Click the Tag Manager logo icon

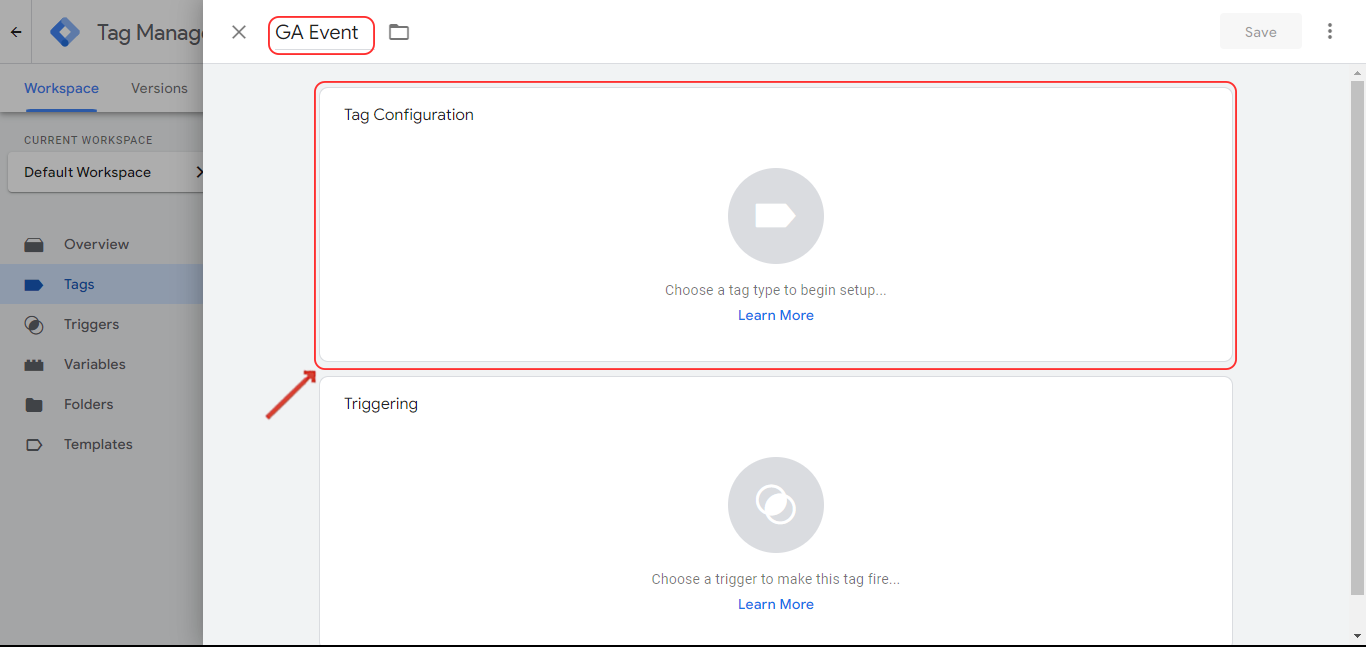(66, 32)
